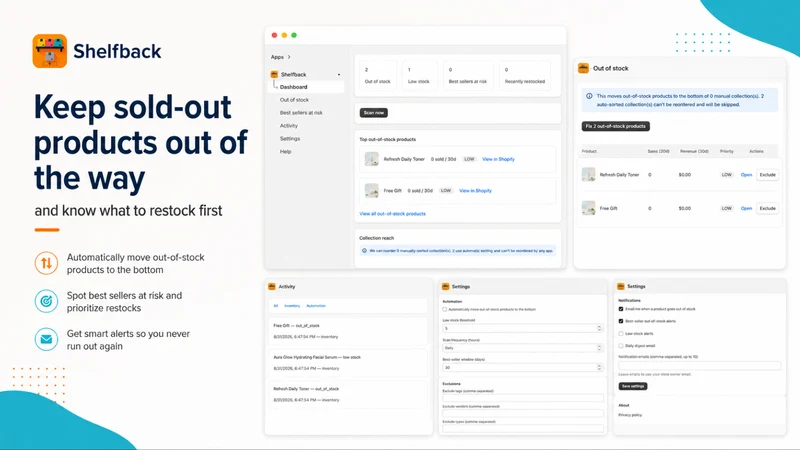The image size is (800, 450).
Task: Click Refresh Daily Toner image in out-of-stock table
Action: point(588,174)
